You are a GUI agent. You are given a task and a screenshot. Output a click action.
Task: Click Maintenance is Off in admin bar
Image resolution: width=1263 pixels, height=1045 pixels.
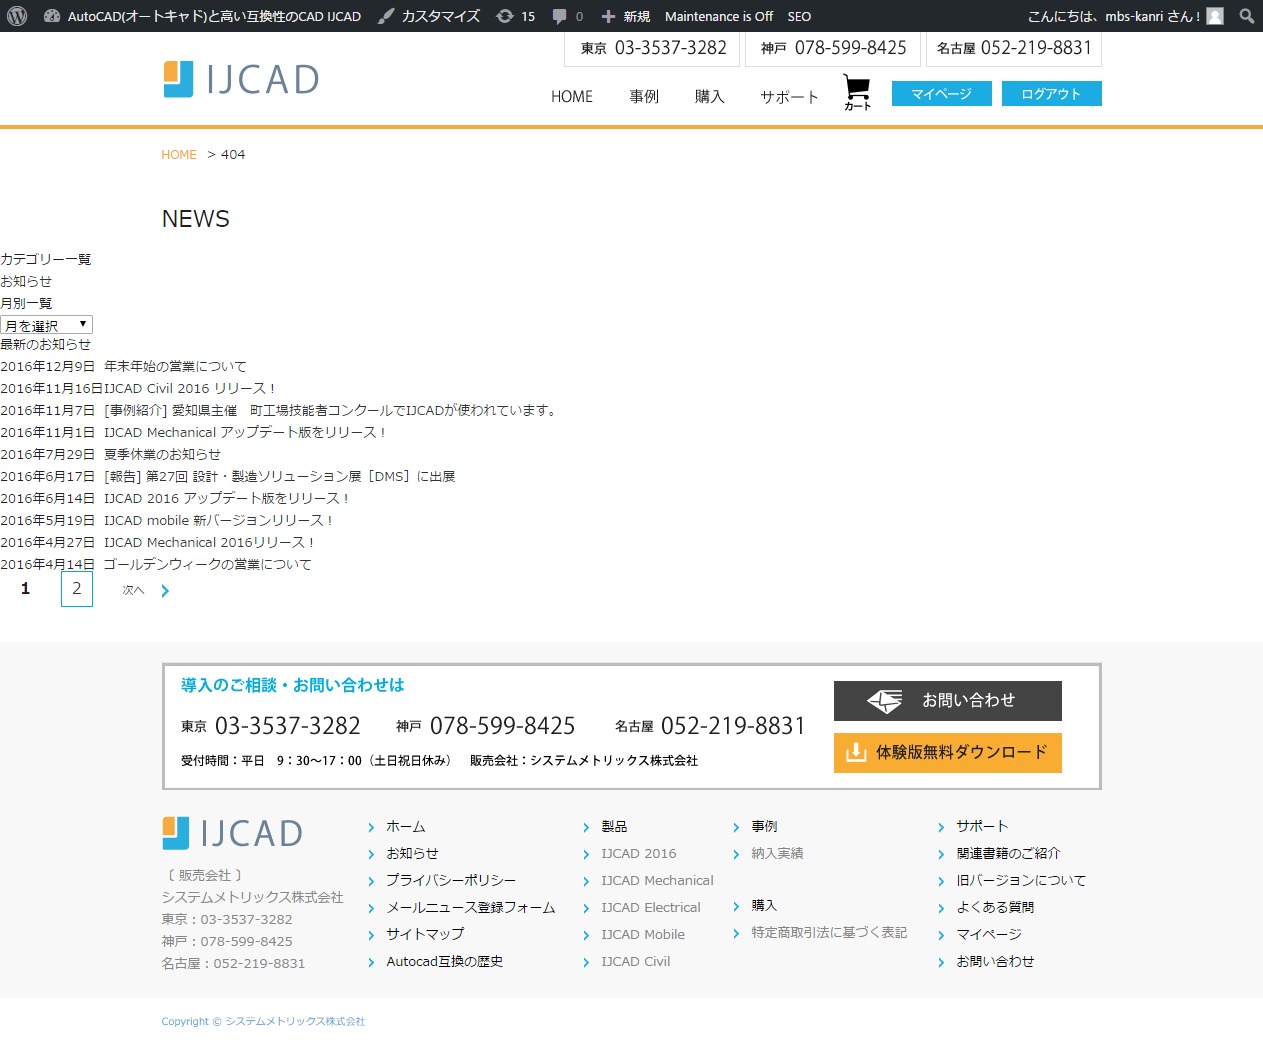719,16
